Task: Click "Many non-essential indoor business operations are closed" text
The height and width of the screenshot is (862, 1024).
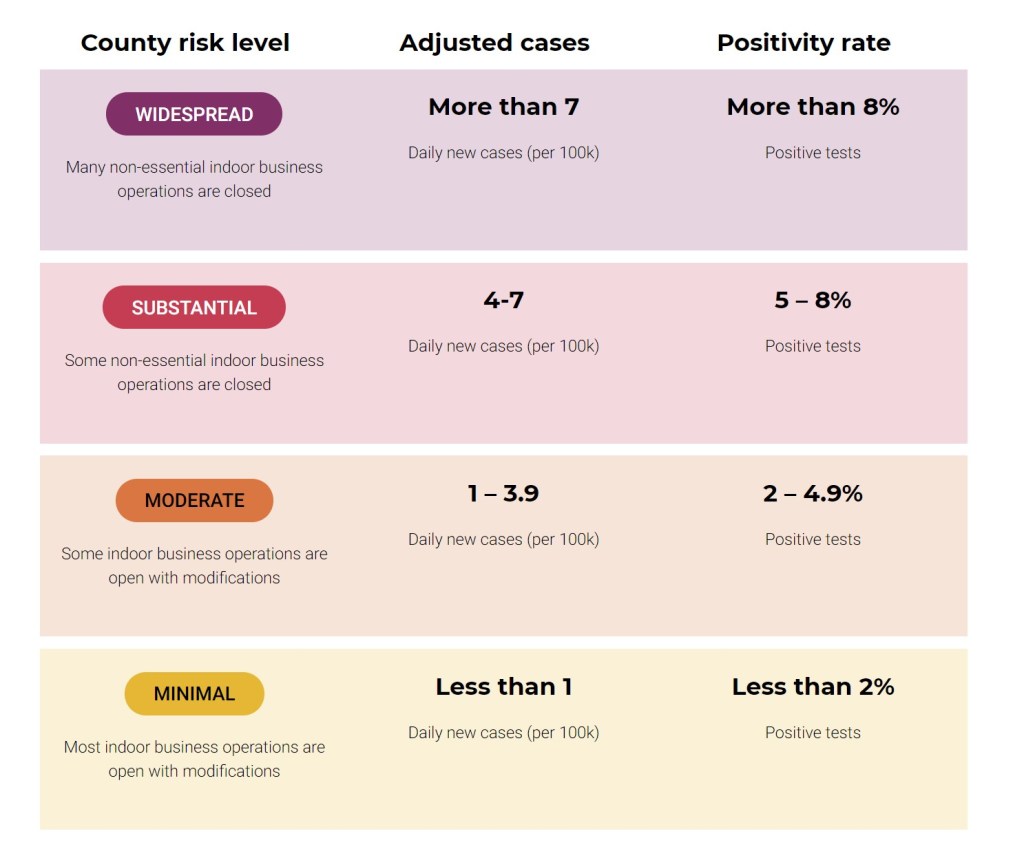Action: (194, 179)
